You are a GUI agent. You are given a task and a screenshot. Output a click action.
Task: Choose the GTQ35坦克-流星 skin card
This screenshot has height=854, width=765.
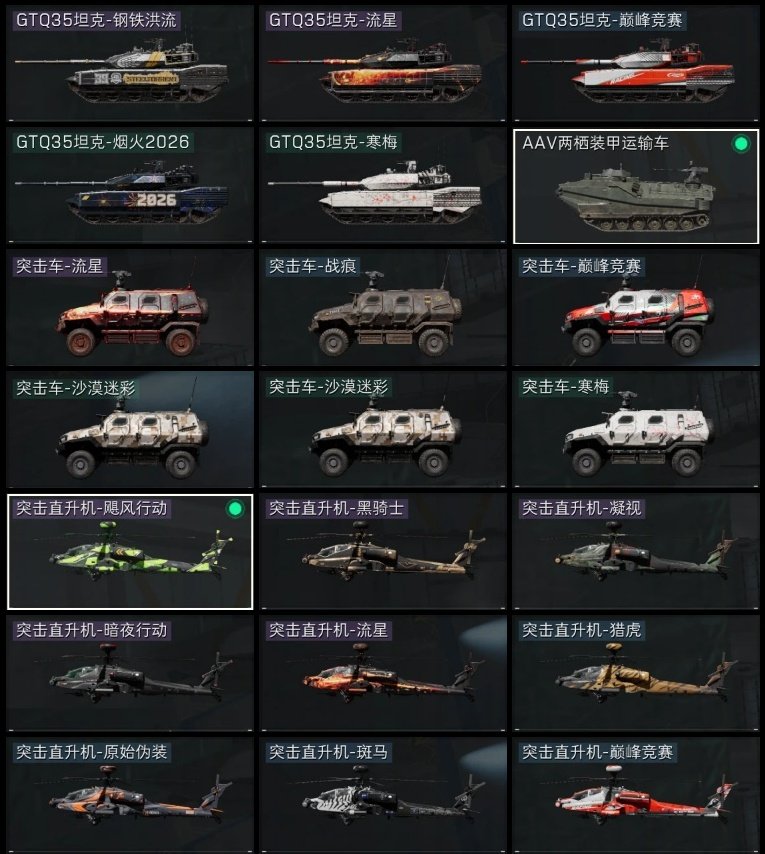[x=383, y=63]
